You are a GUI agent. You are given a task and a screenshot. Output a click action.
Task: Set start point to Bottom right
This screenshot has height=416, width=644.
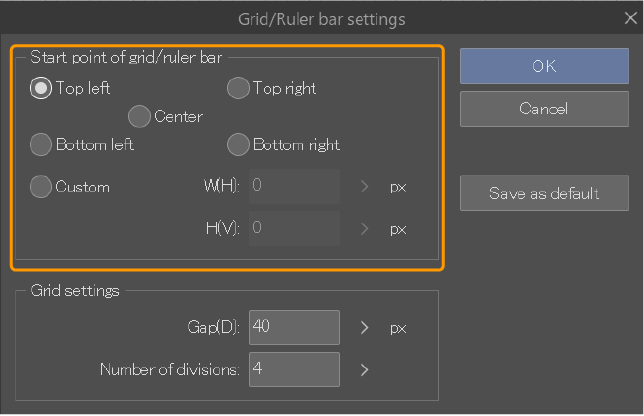(x=238, y=145)
